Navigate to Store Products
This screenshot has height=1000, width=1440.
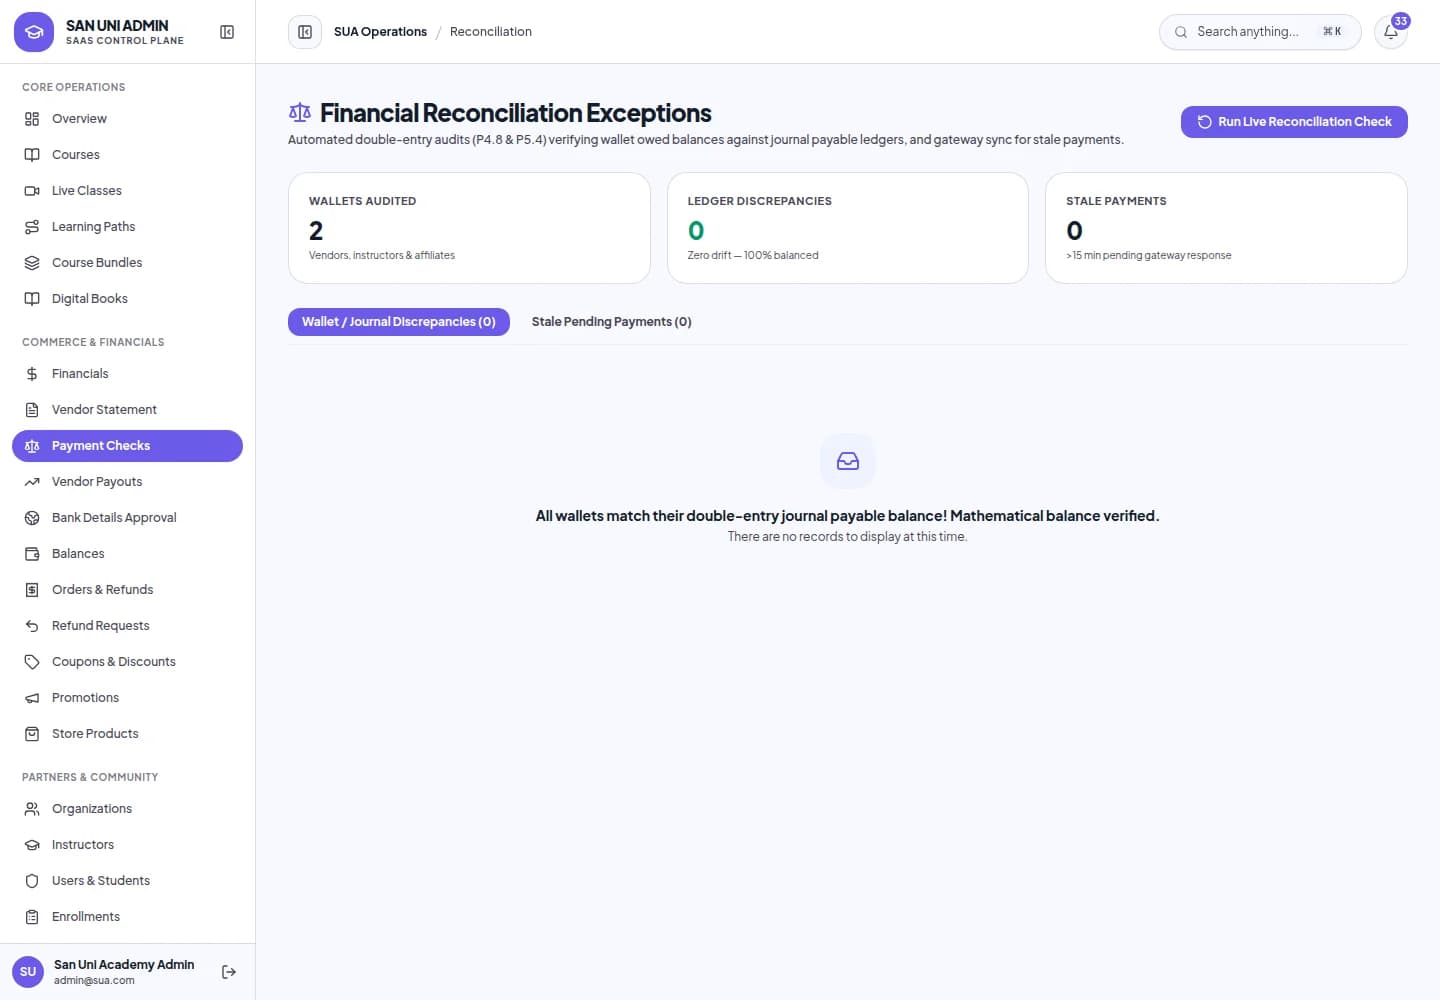click(x=127, y=734)
